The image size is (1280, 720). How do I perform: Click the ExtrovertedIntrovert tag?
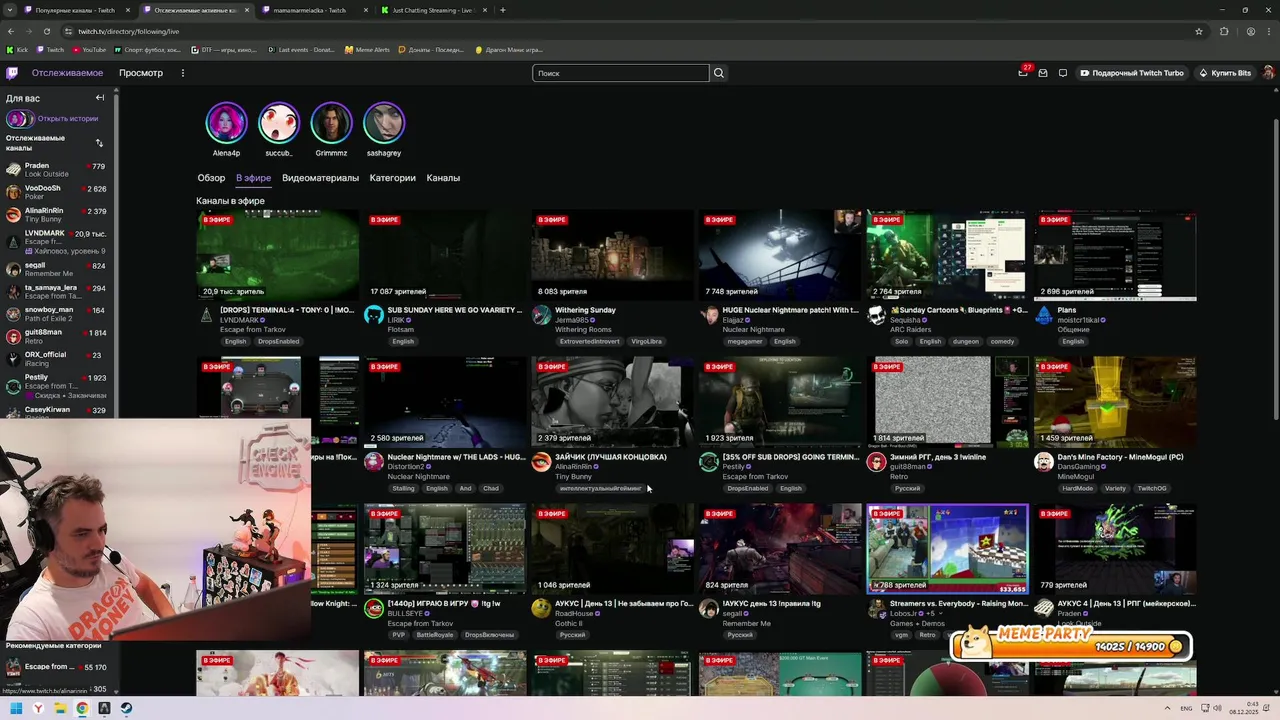coord(590,341)
